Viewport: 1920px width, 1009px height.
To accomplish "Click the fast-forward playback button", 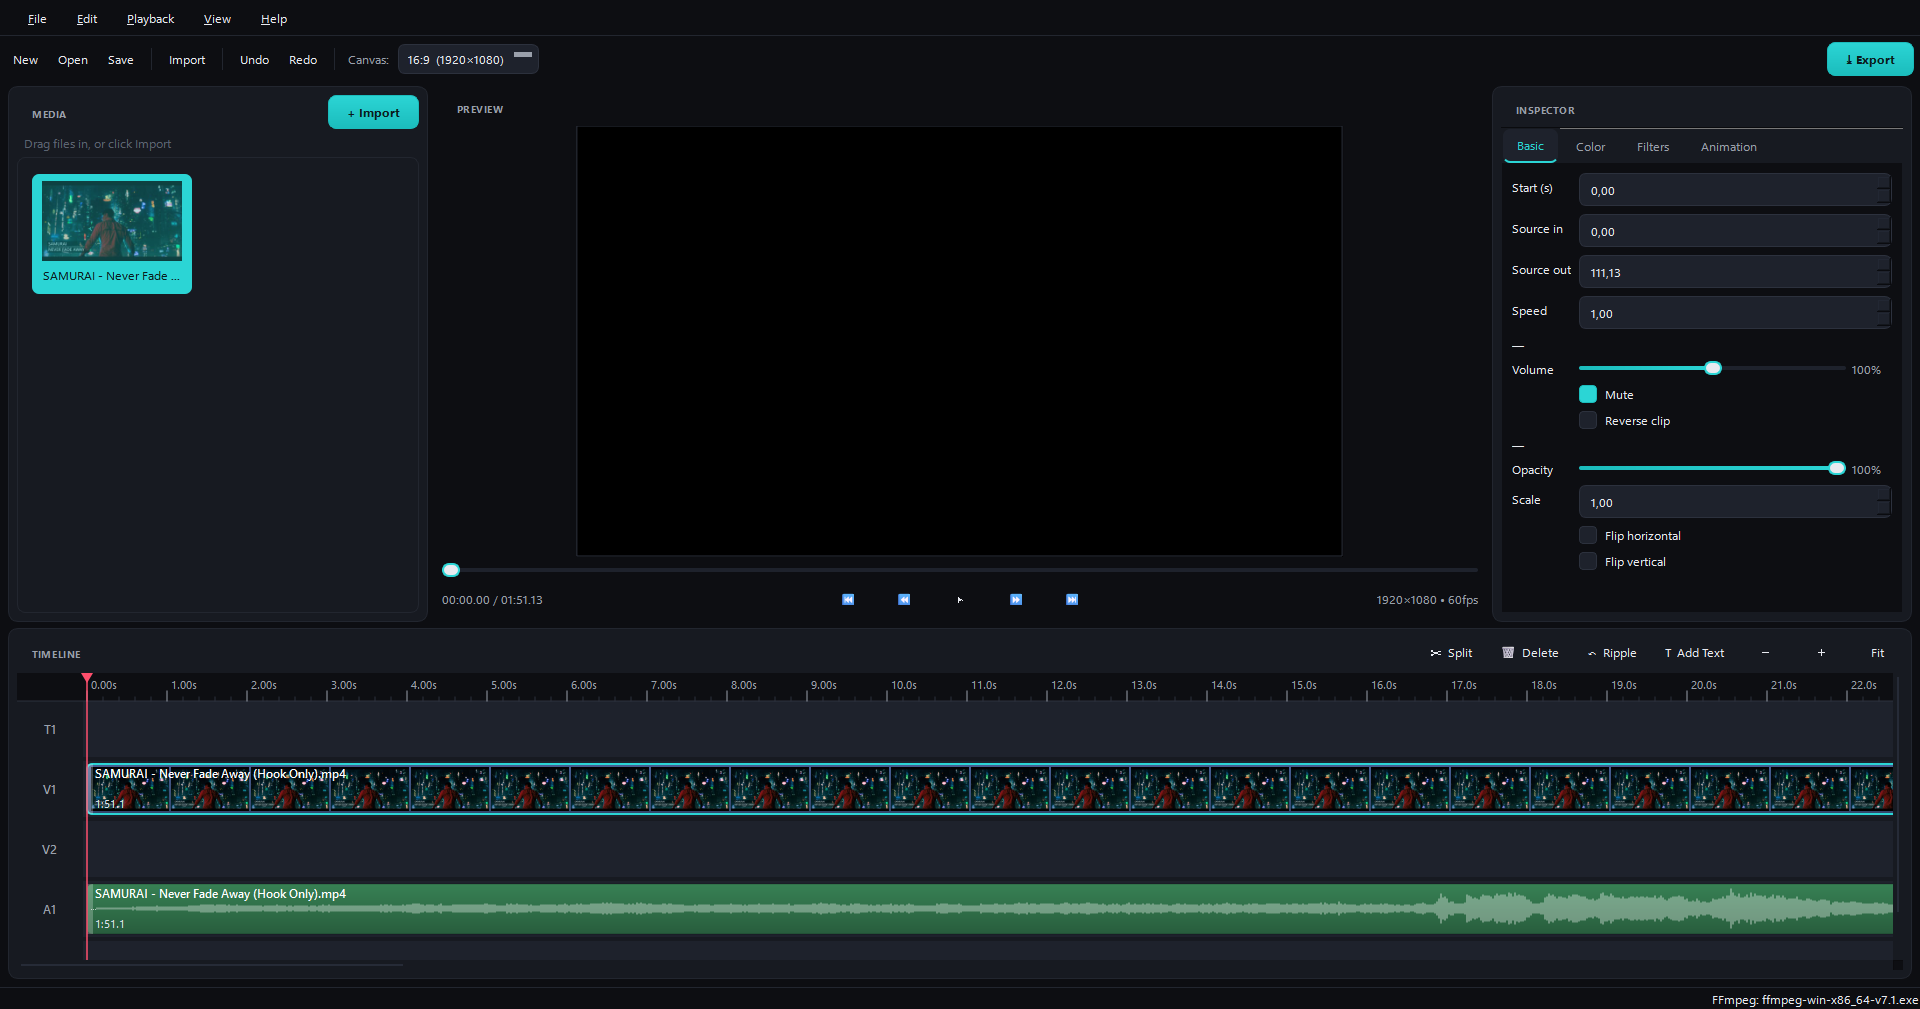I will [1016, 600].
